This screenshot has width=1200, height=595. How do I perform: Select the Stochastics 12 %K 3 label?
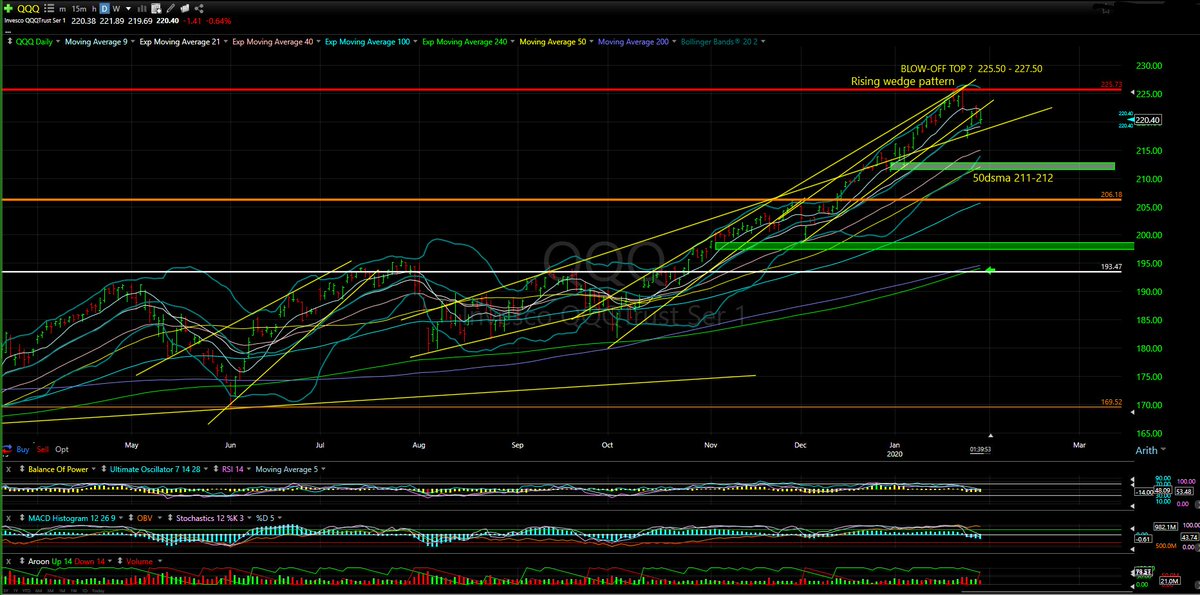(x=210, y=518)
